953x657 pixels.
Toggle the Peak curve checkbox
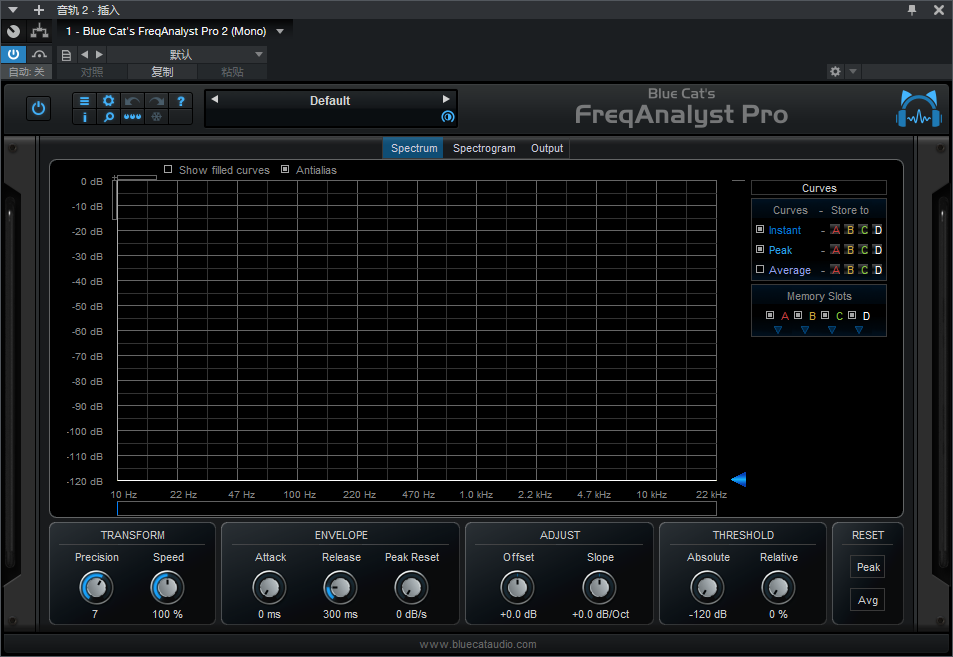click(760, 249)
